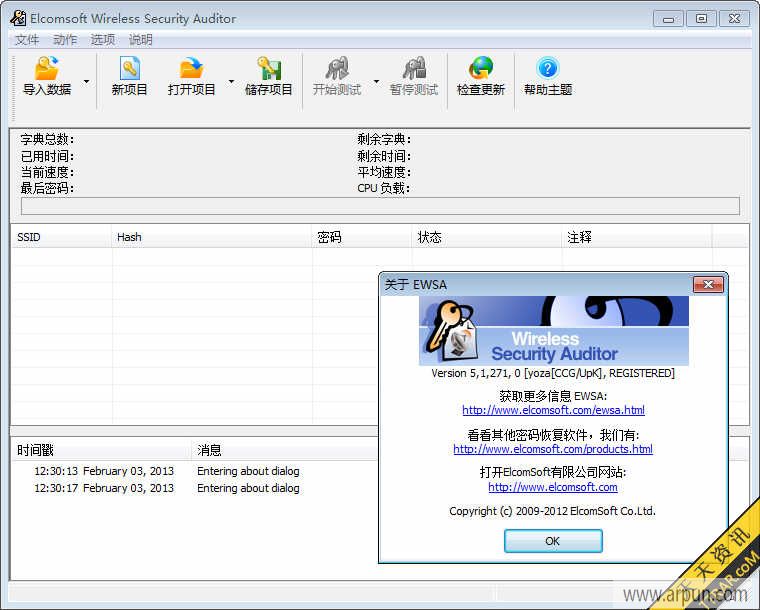Open the http://www.elcomsoft.com link
760x610 pixels.
tap(553, 487)
